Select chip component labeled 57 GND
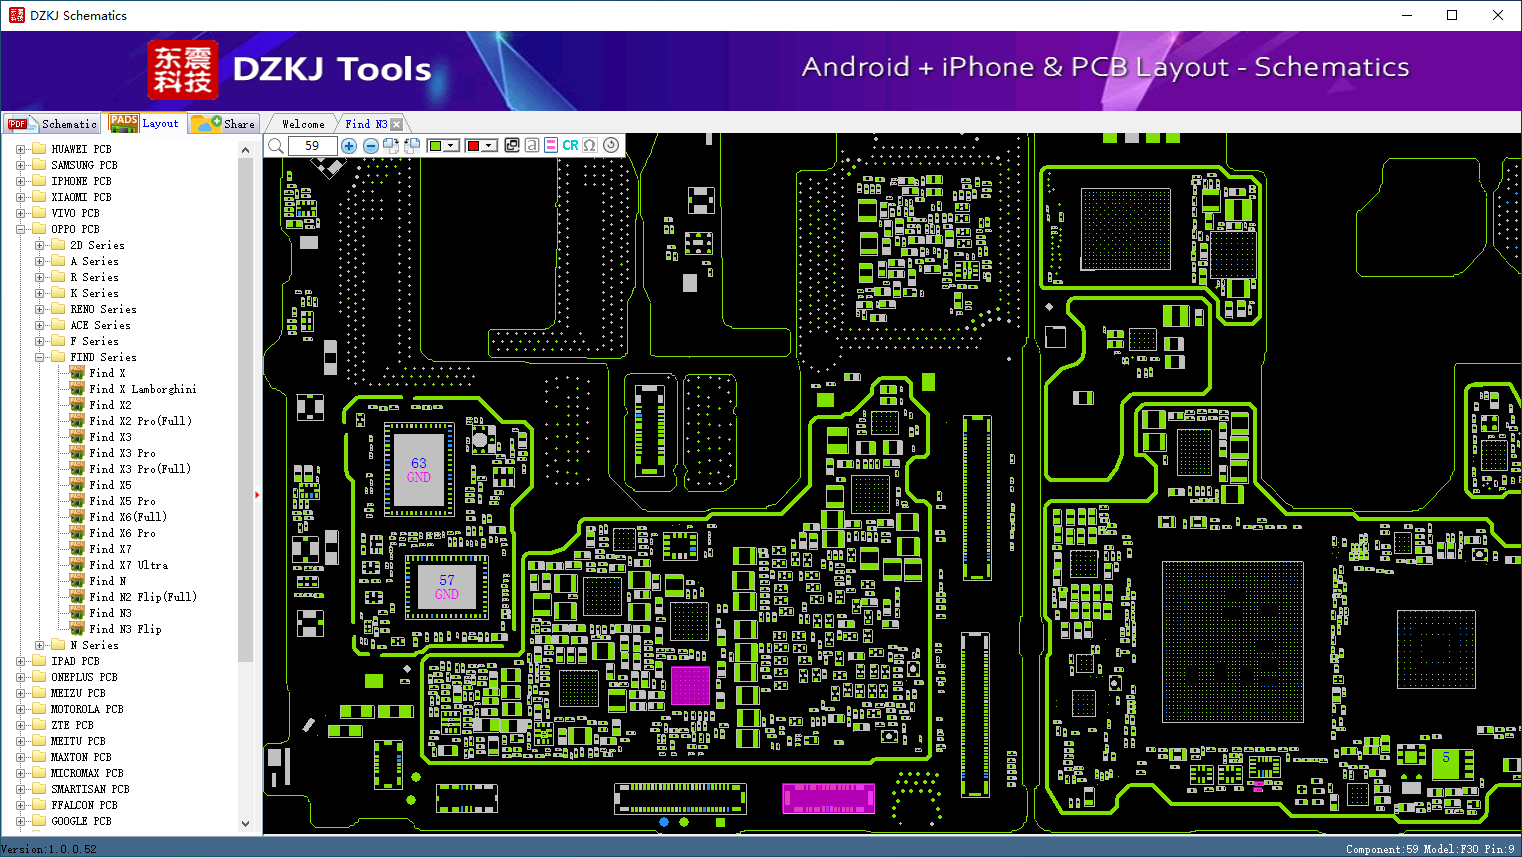This screenshot has width=1522, height=857. [447, 587]
